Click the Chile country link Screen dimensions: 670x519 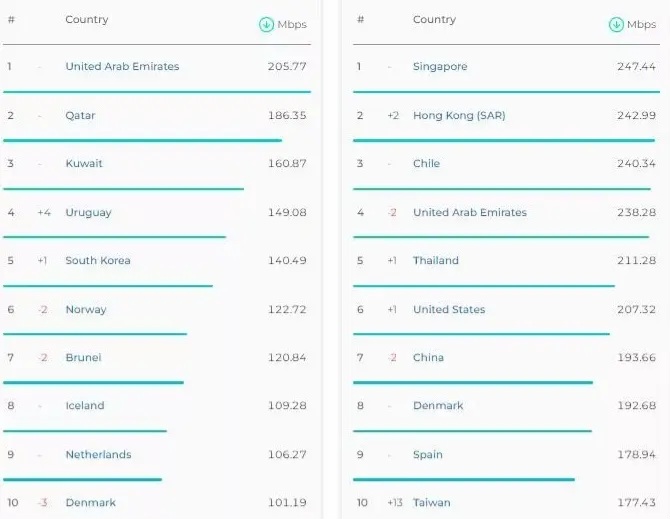coord(426,164)
